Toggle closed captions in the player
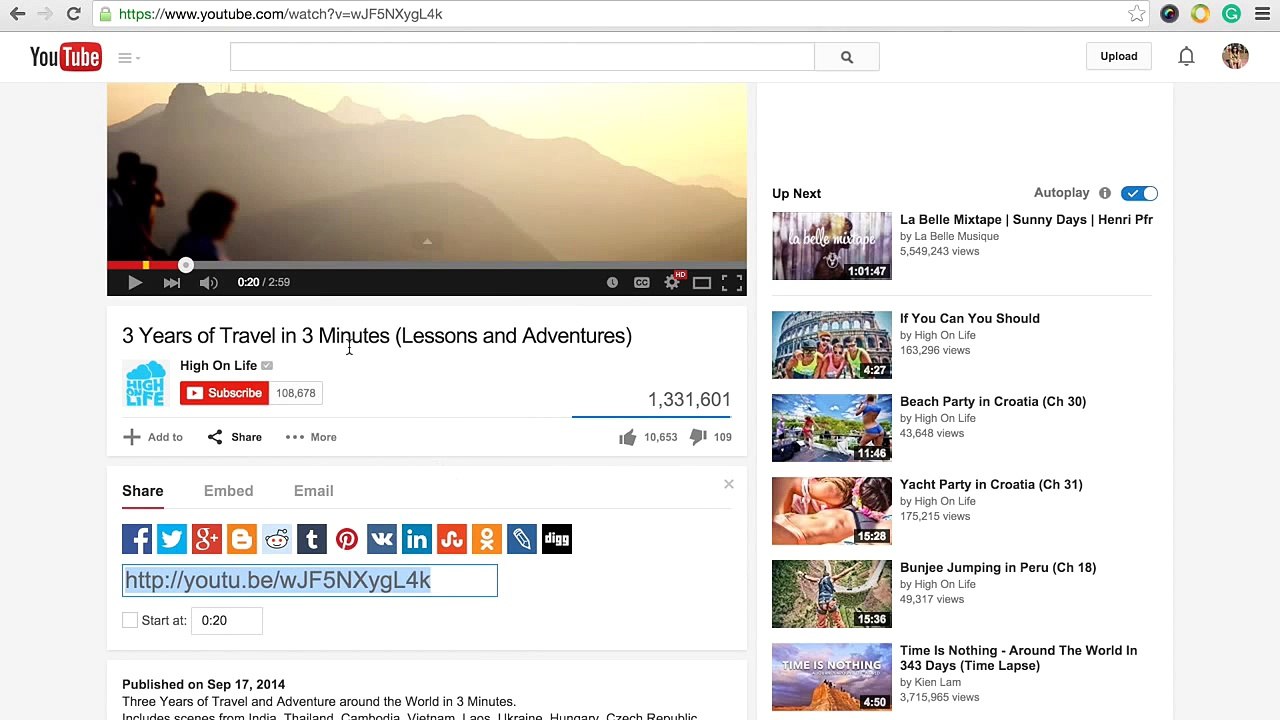This screenshot has width=1280, height=720. tap(642, 283)
